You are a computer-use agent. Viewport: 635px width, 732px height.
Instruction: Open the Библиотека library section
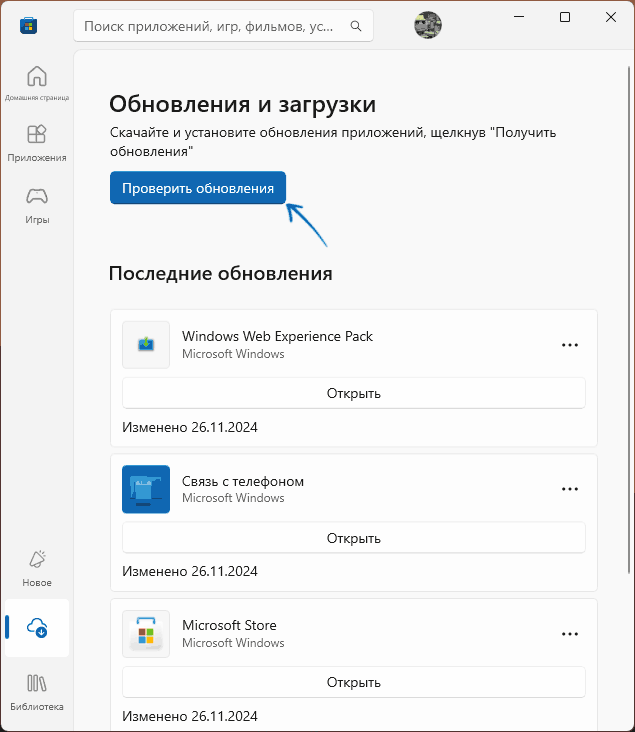point(37,693)
